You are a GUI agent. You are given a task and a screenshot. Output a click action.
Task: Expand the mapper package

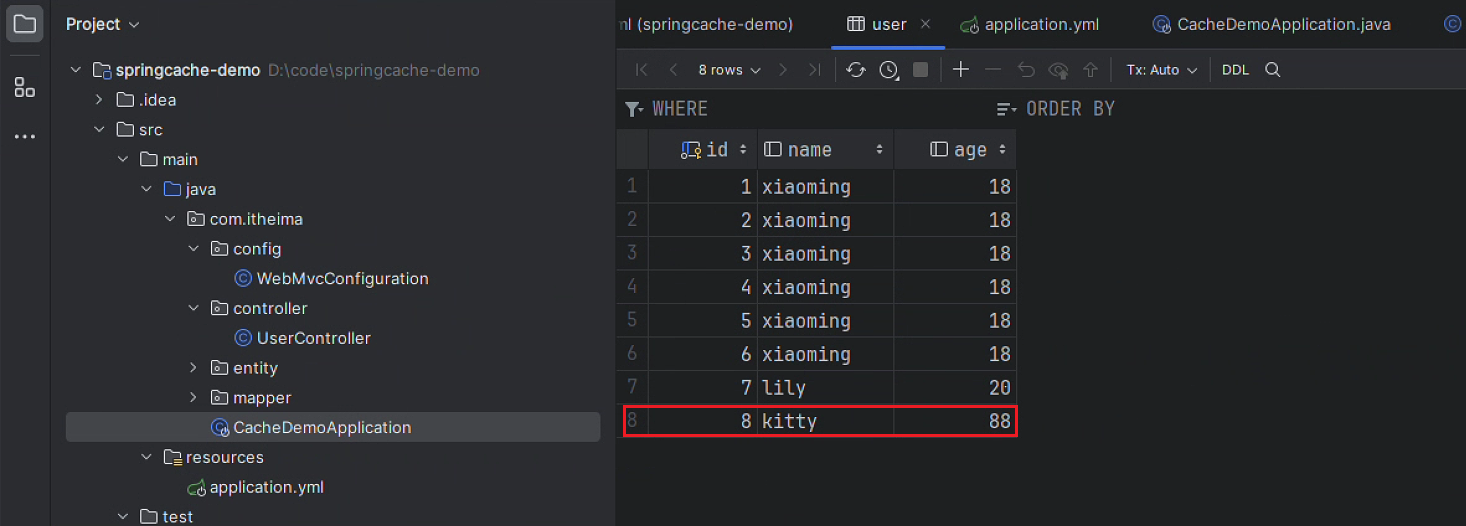point(194,398)
